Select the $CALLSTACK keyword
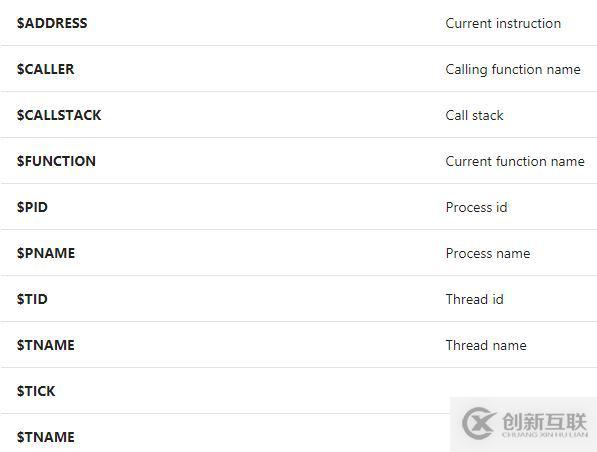Screen dimensions: 597x452 click(59, 115)
